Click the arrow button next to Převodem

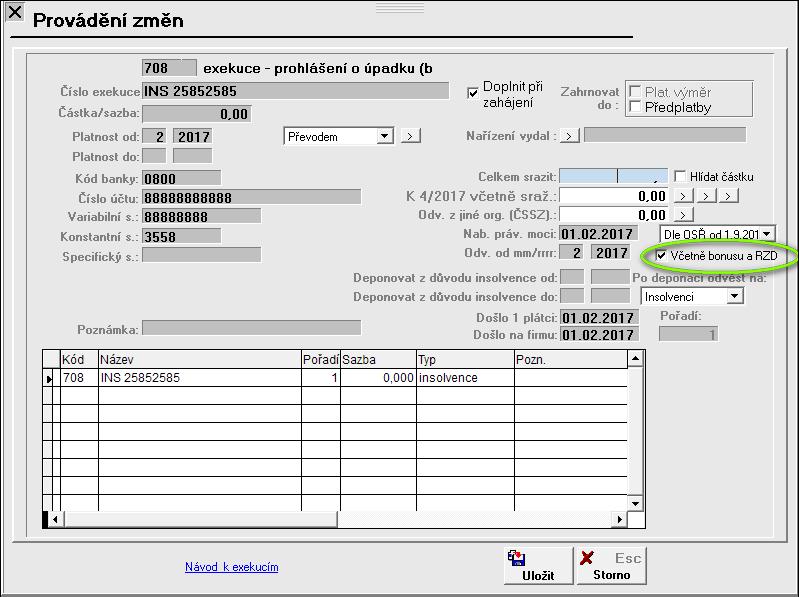411,136
